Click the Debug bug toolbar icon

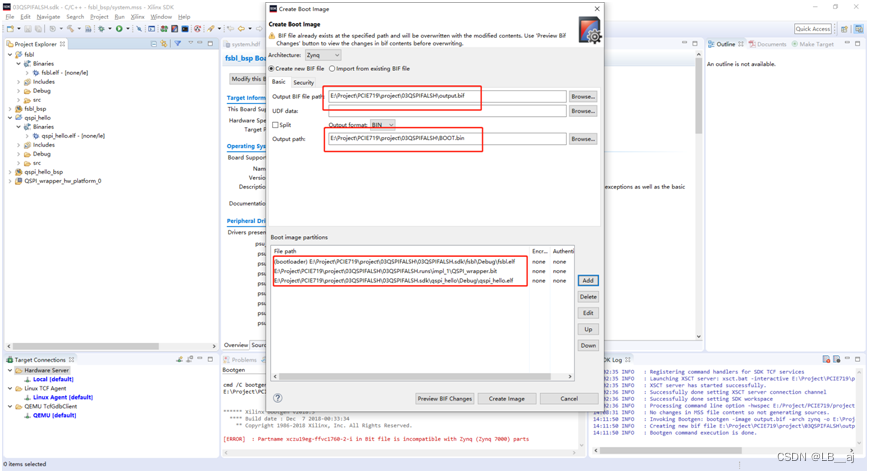(101, 29)
